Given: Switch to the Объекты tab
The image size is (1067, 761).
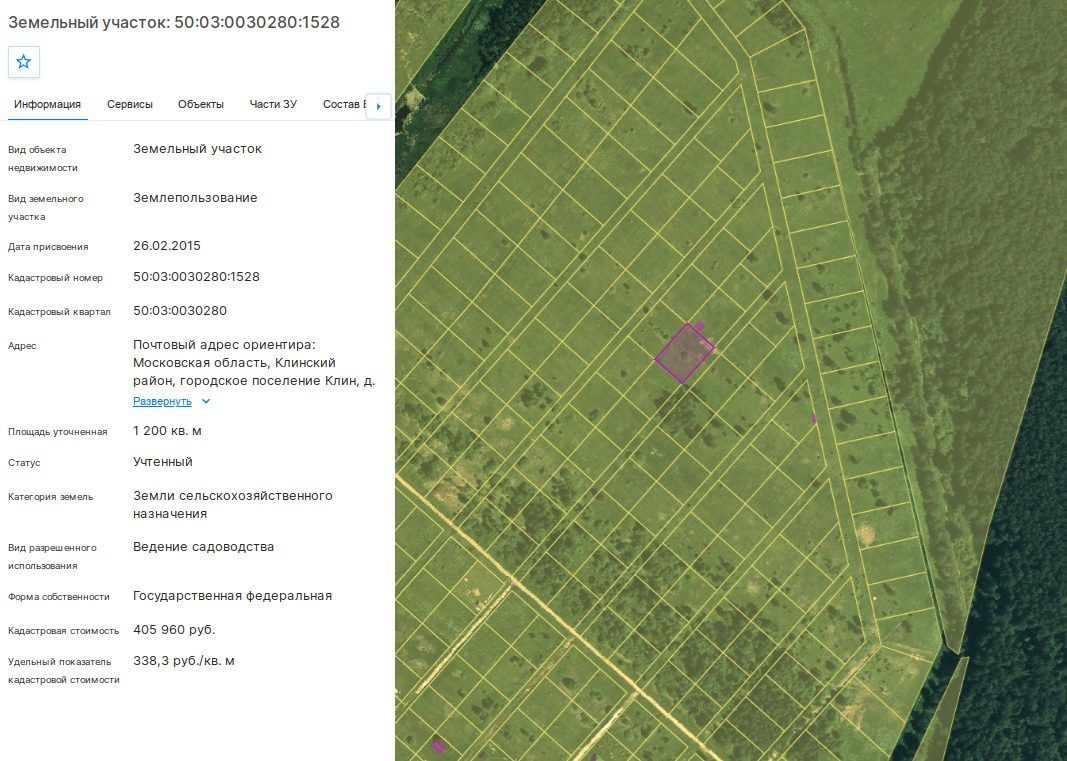Looking at the screenshot, I should coord(201,104).
